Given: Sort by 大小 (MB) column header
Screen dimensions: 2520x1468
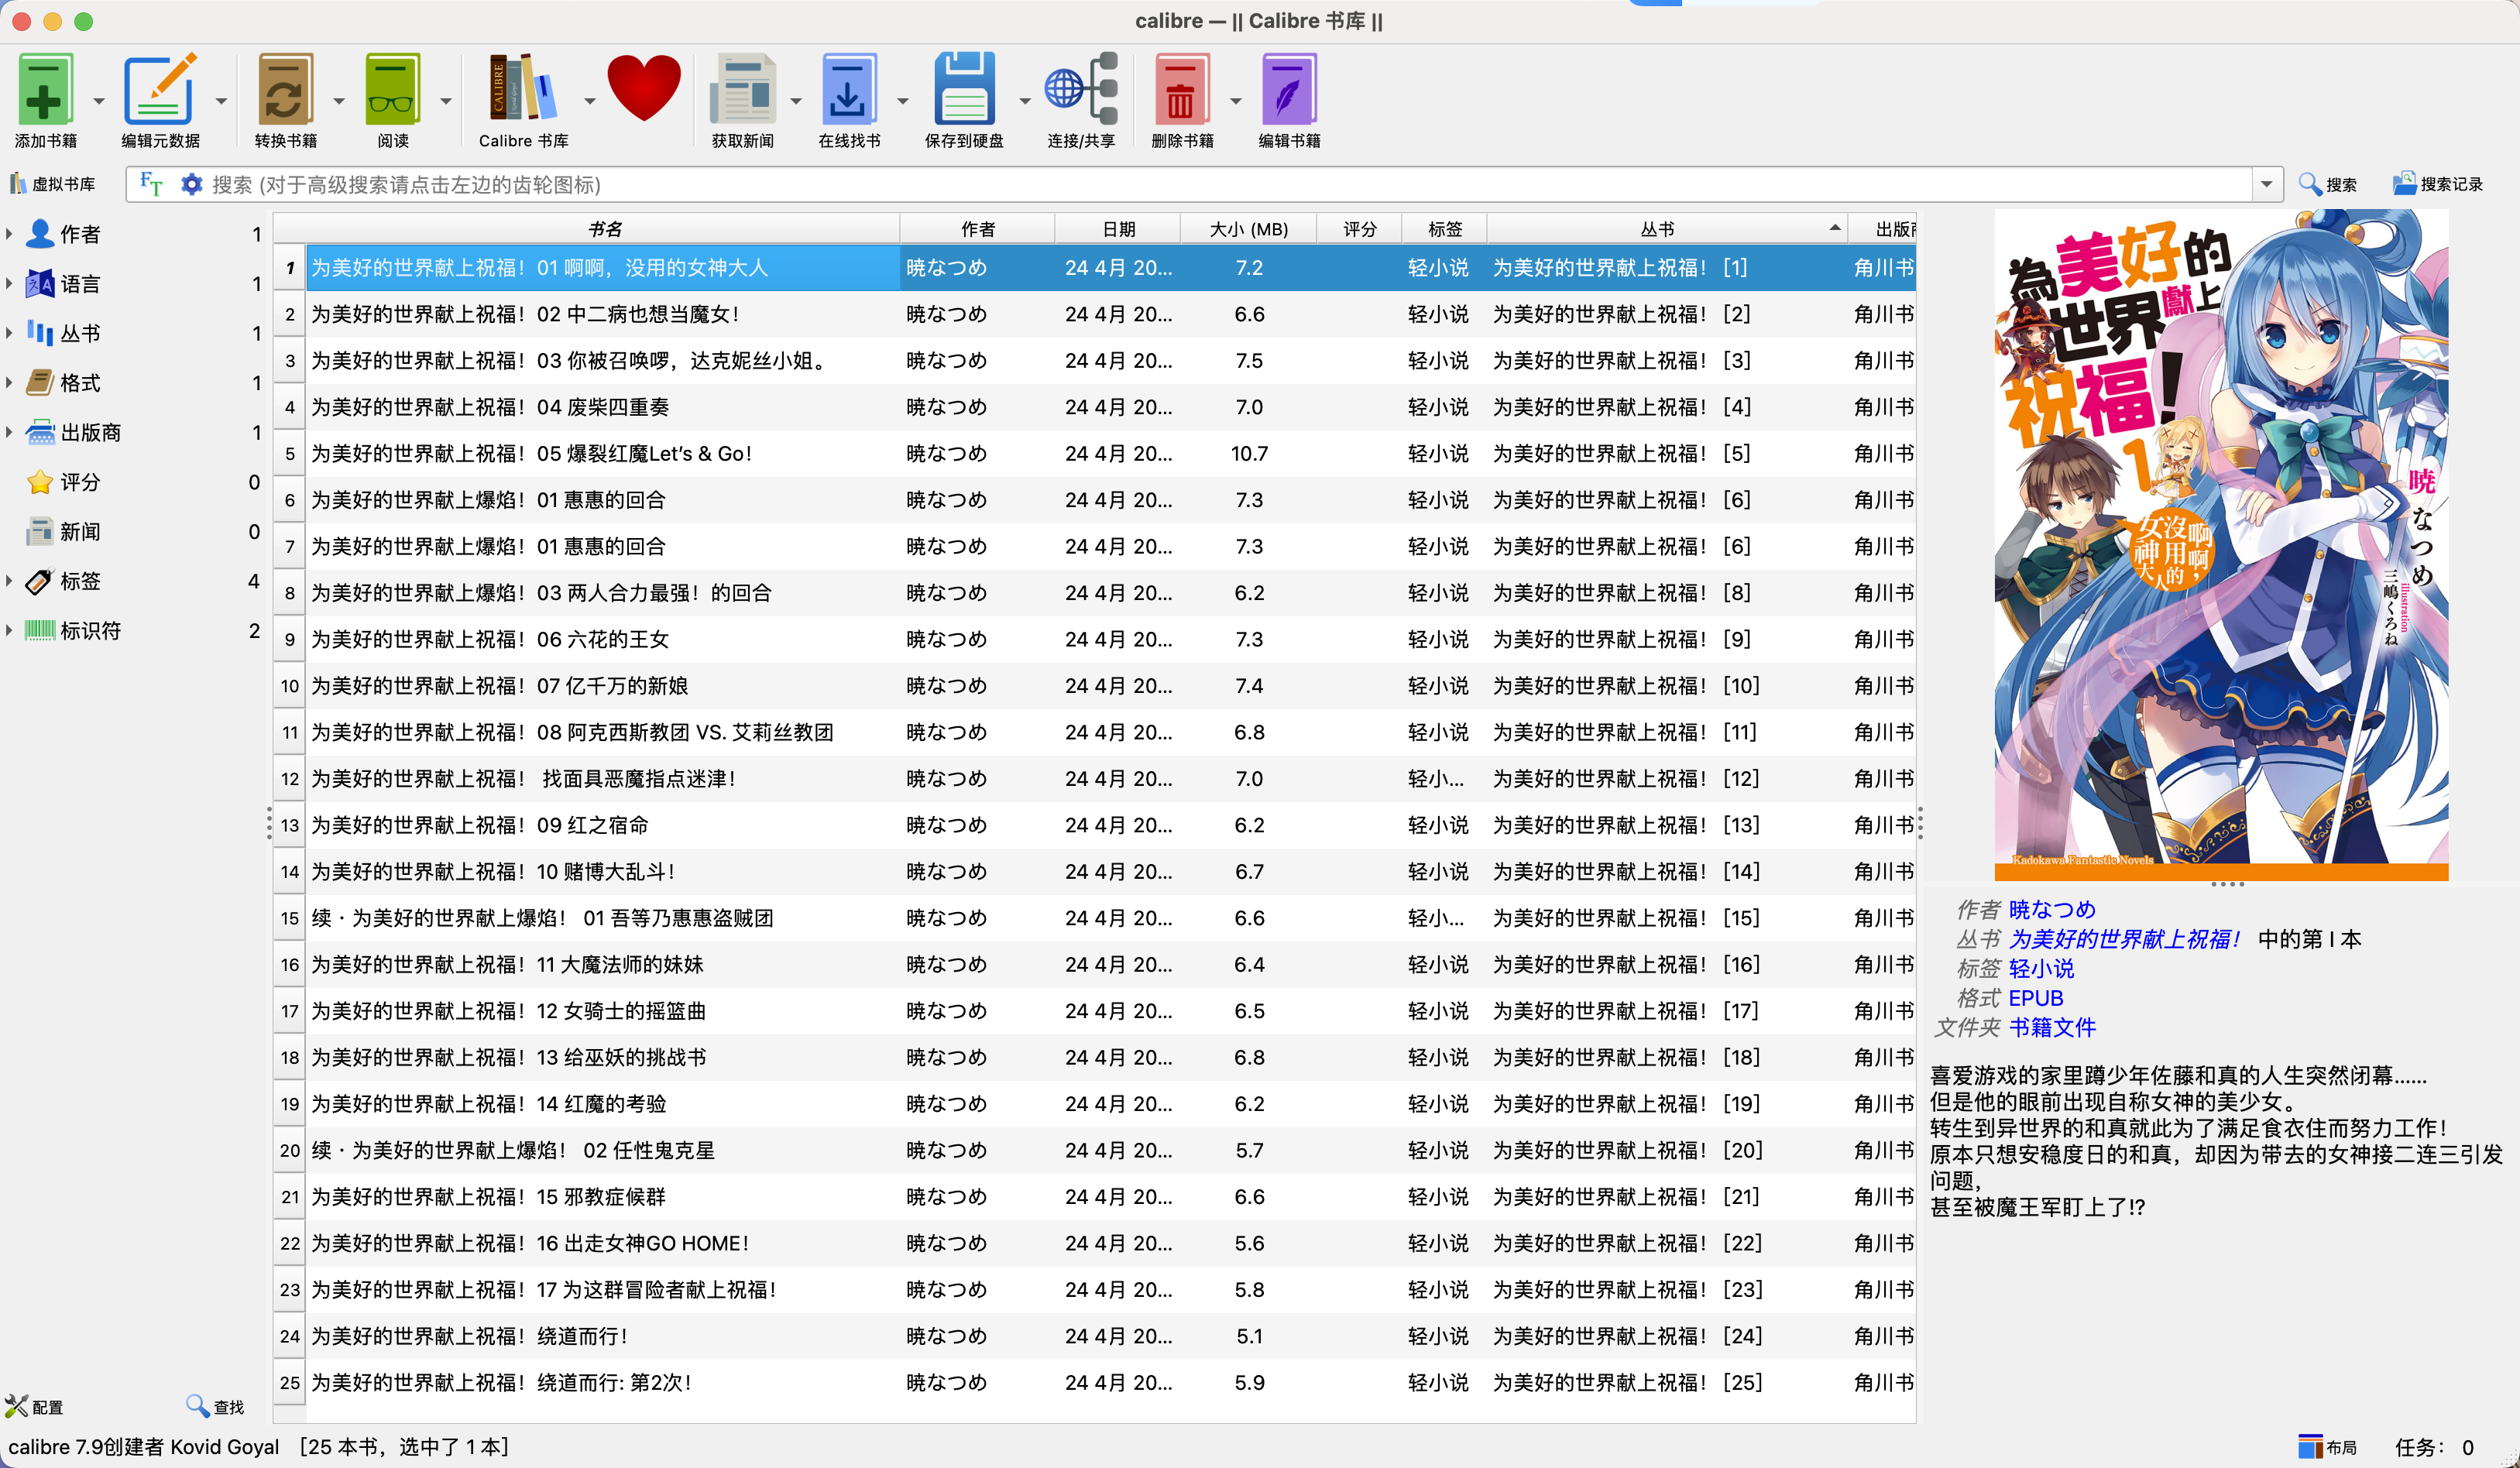Looking at the screenshot, I should pos(1248,229).
